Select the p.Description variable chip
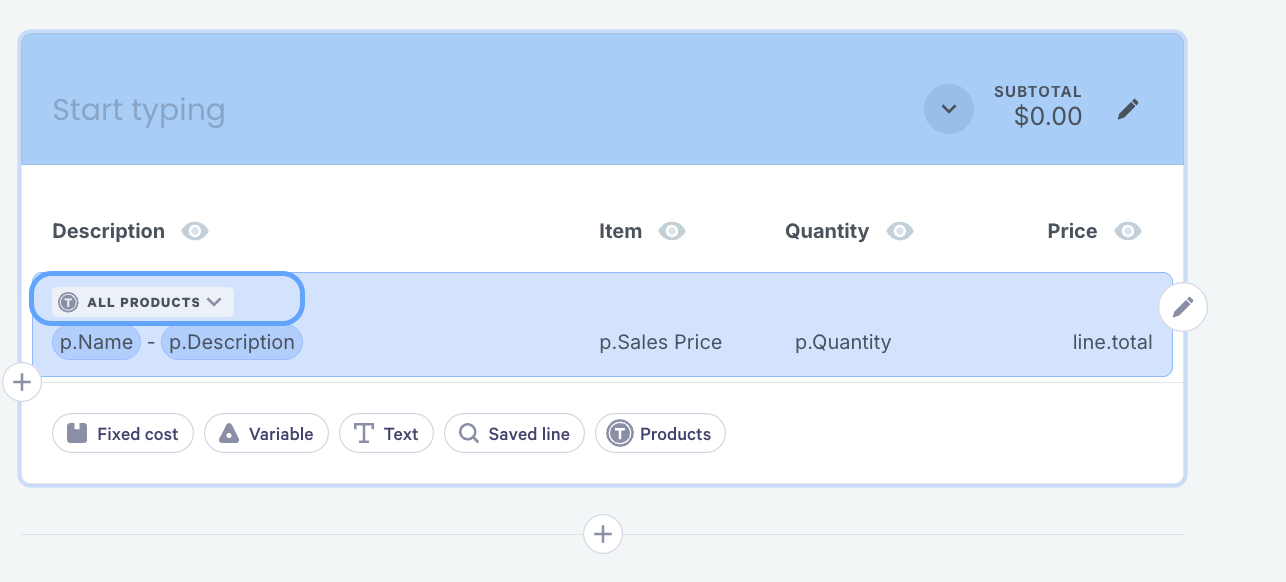This screenshot has width=1286, height=582. click(231, 342)
